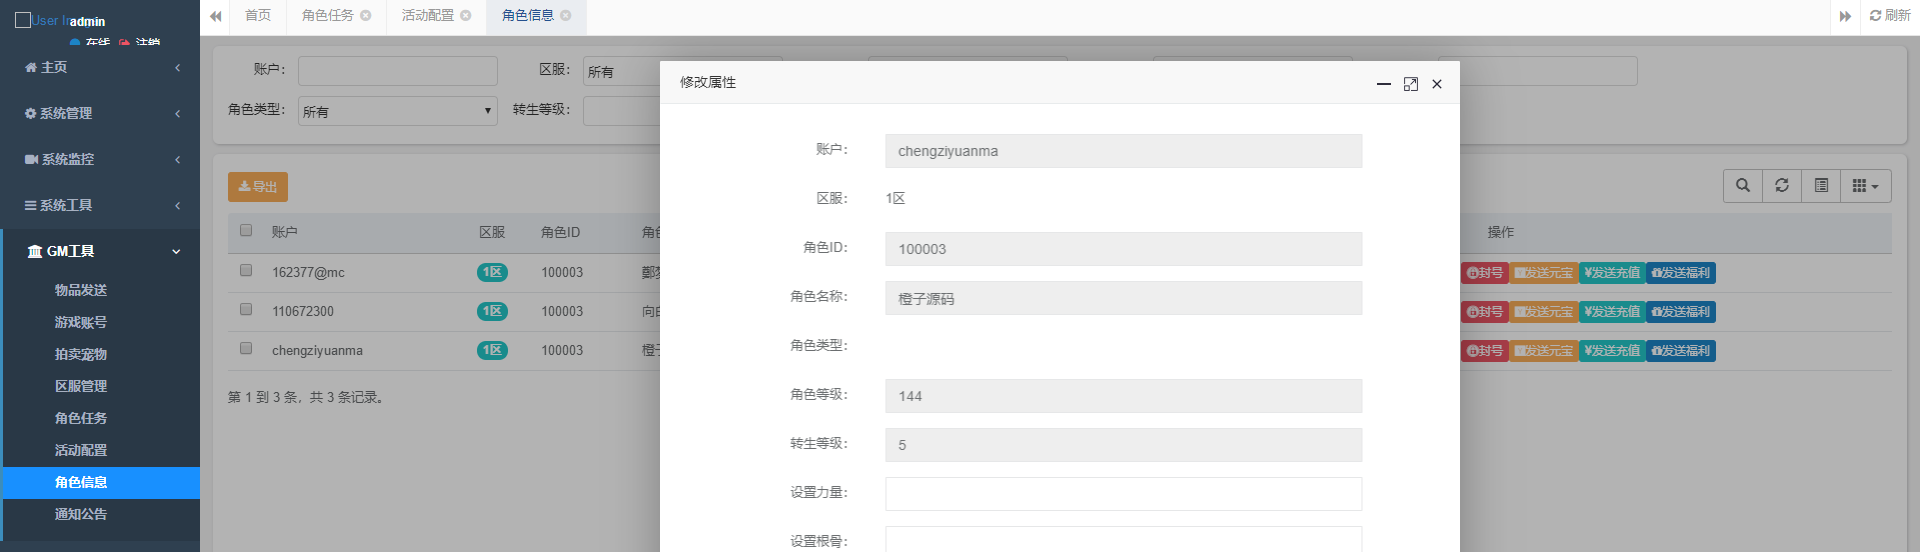
Task: Check the row checkbox for 110672300
Action: coord(246,310)
